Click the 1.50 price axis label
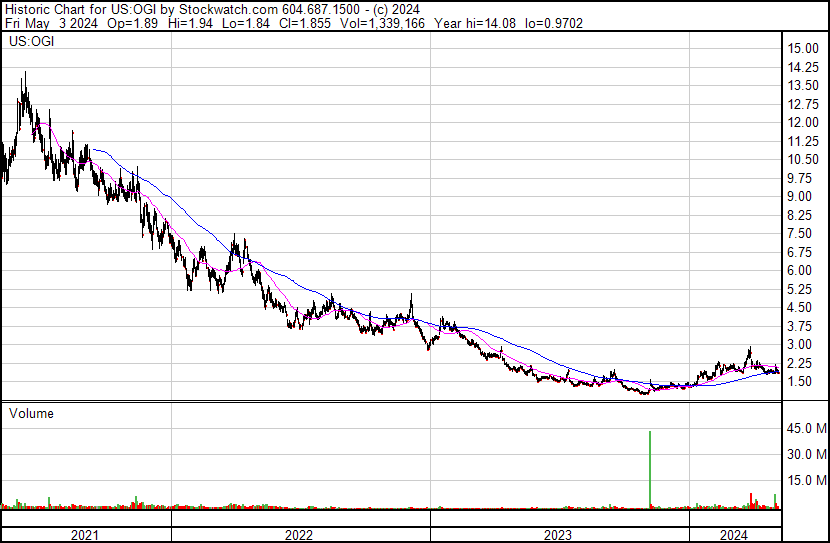830x543 pixels. coord(800,382)
